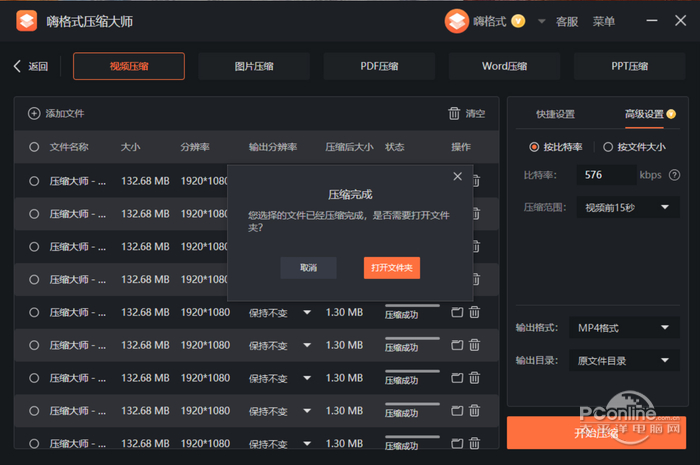The height and width of the screenshot is (465, 700).
Task: Open the 菜单 menu
Action: 604,21
